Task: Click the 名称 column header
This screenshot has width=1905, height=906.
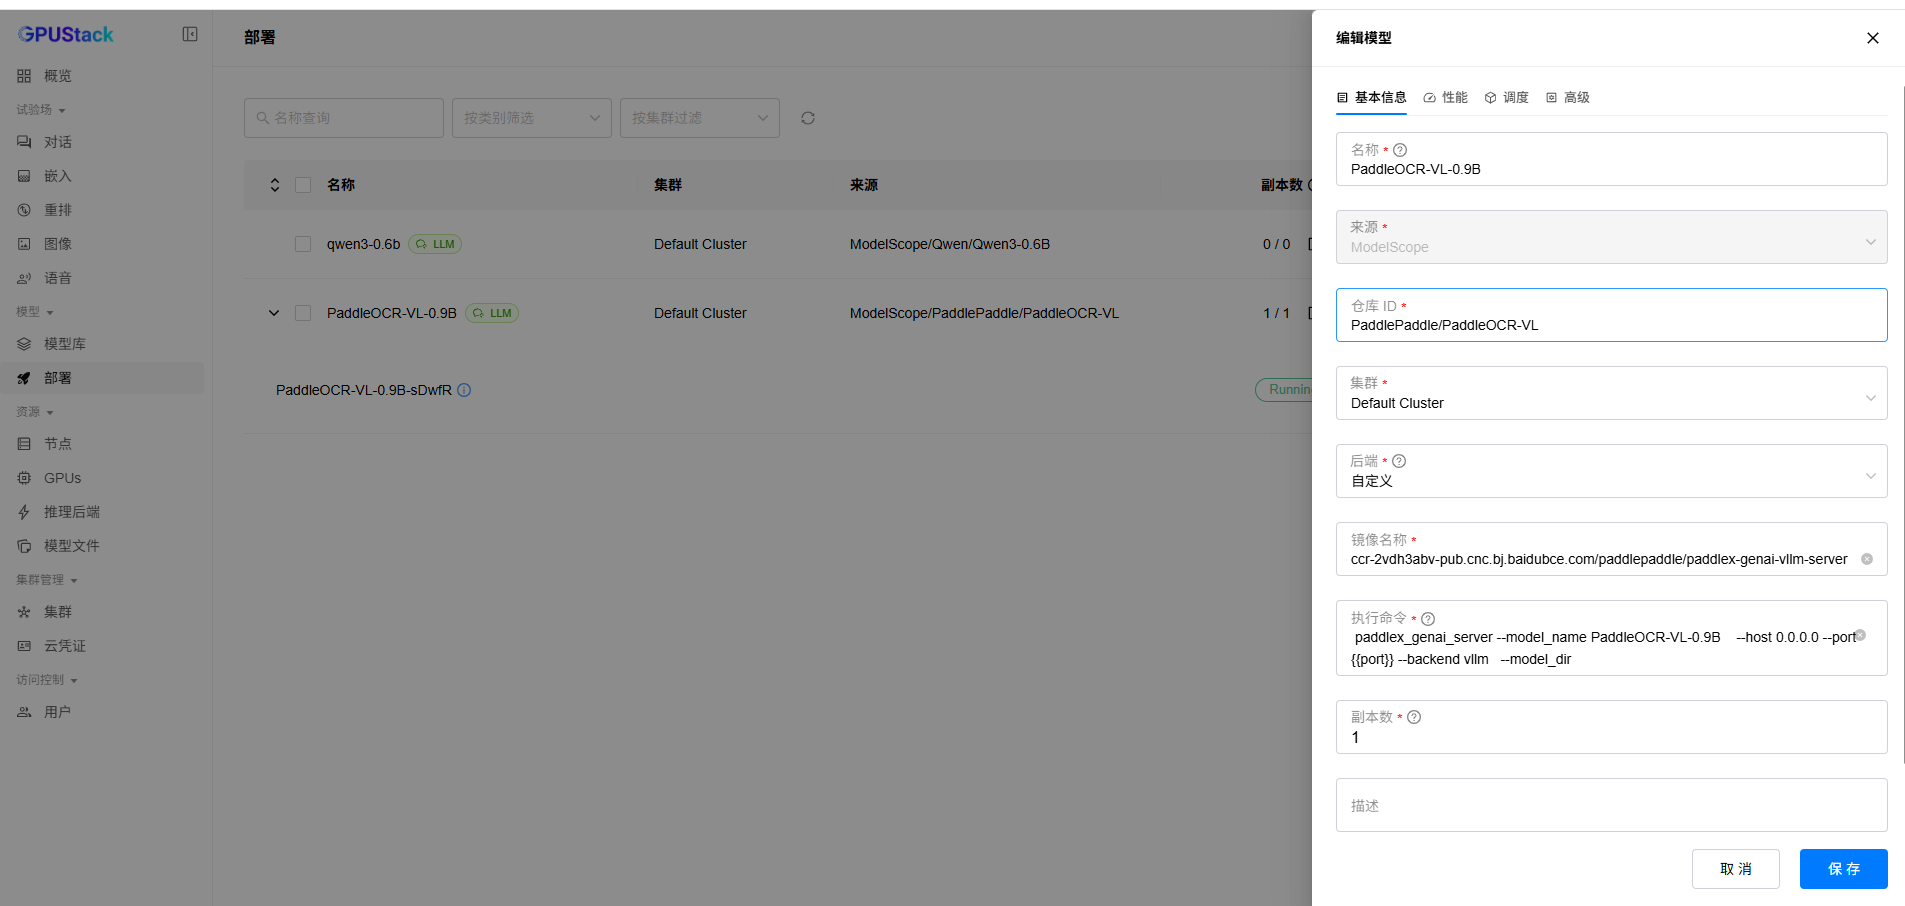Action: [x=341, y=185]
